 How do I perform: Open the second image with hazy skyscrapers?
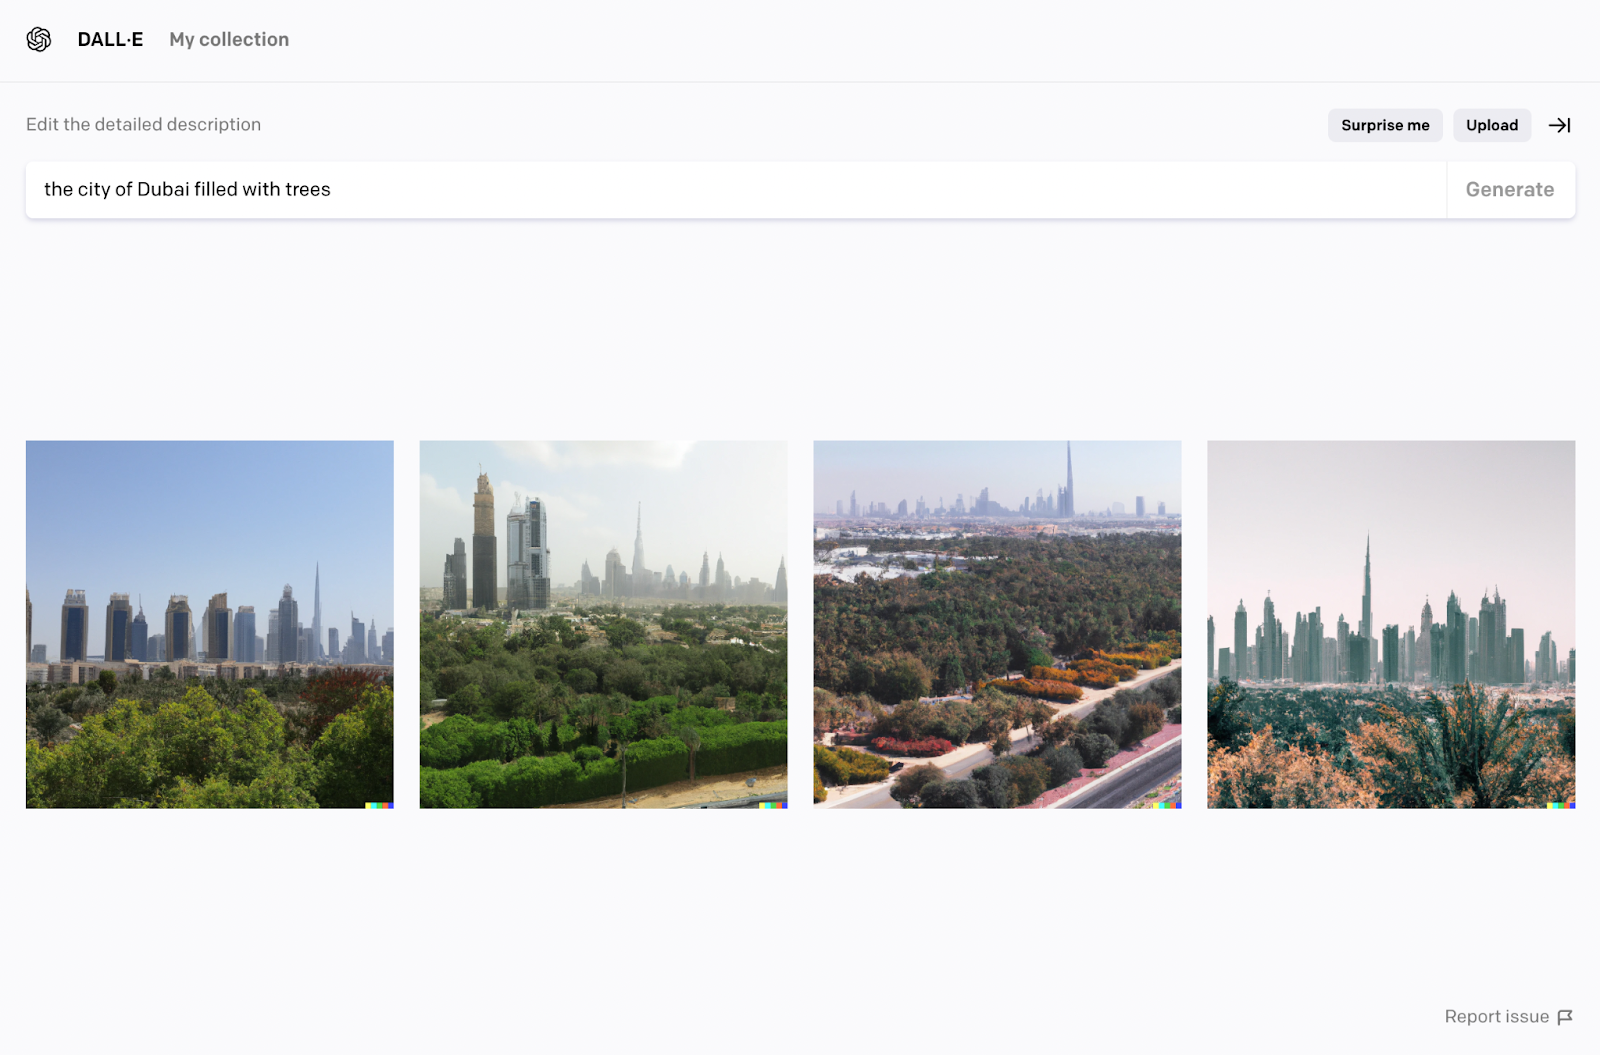pos(603,624)
